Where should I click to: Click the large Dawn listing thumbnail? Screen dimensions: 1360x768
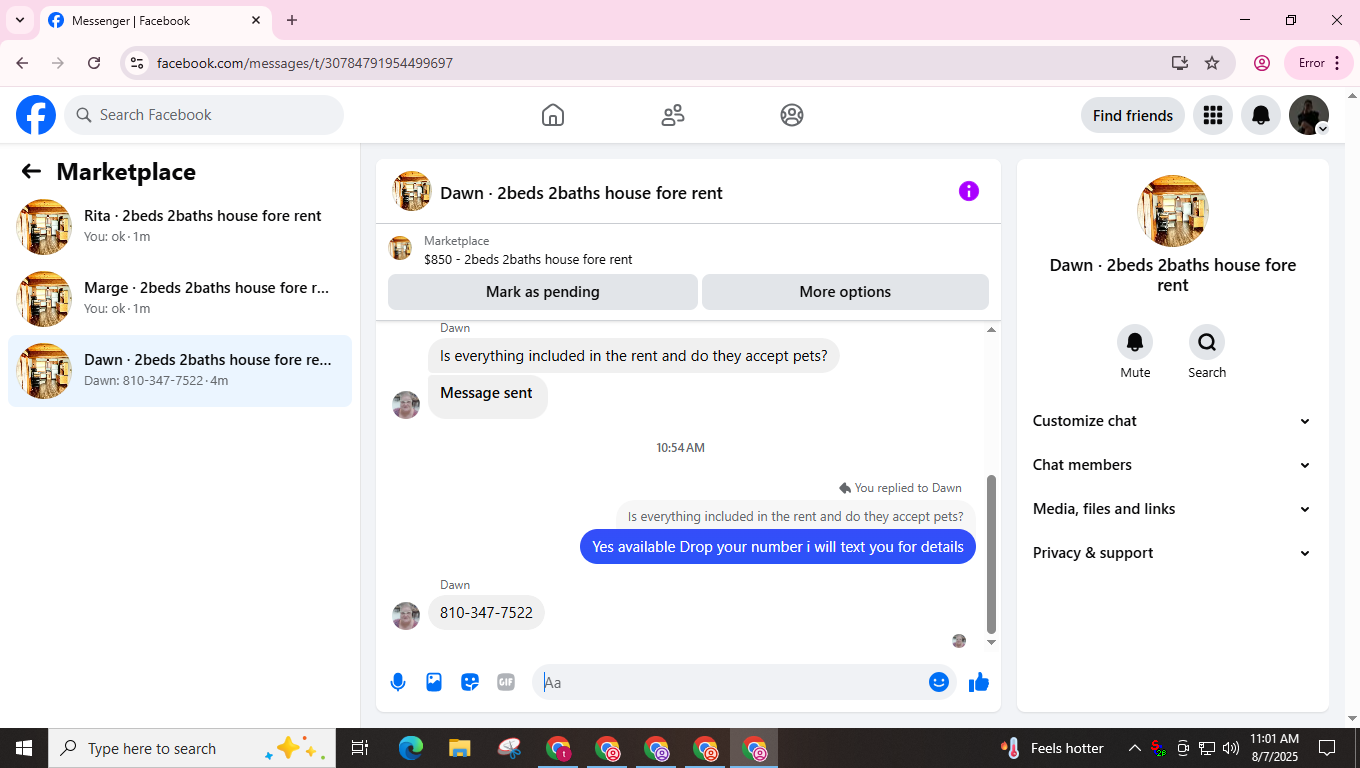point(1173,211)
